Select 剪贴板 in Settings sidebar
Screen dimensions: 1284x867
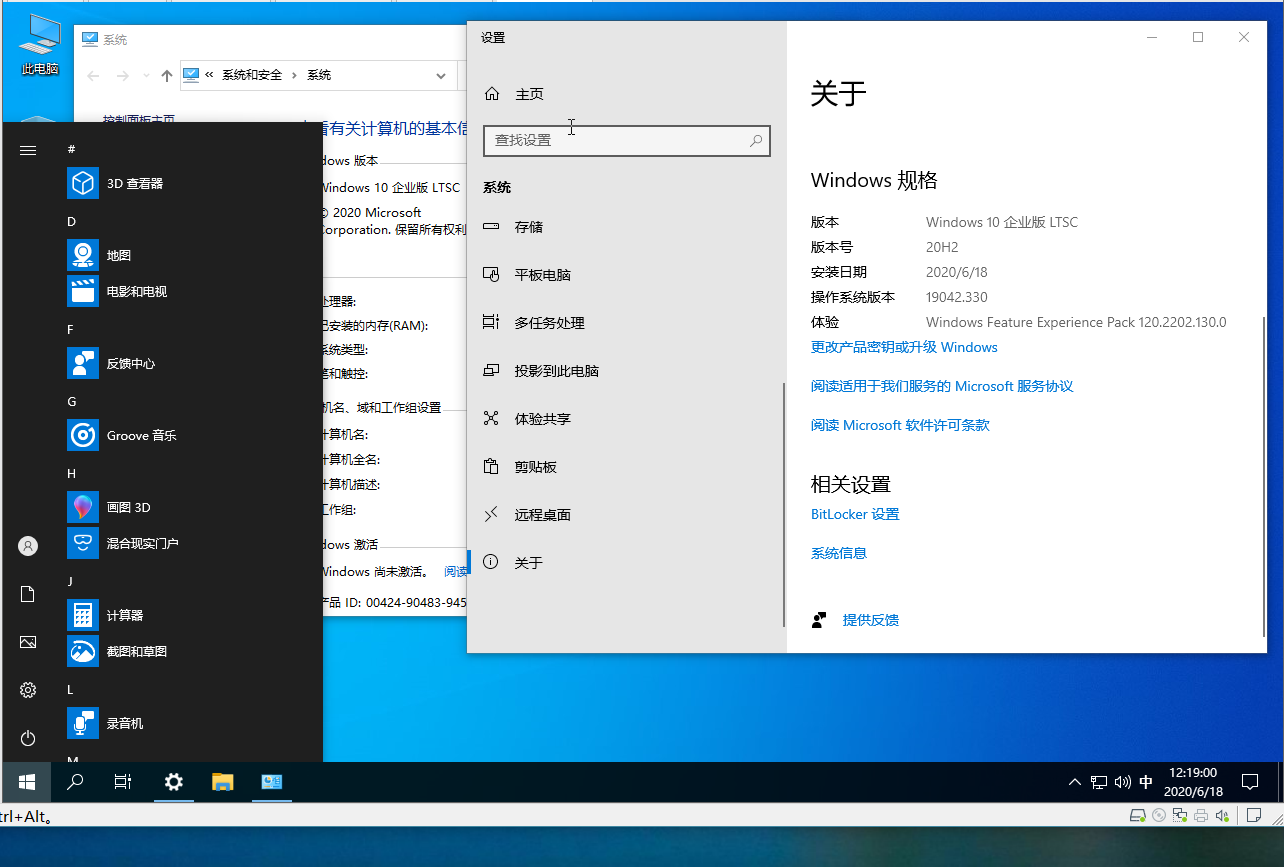point(627,467)
